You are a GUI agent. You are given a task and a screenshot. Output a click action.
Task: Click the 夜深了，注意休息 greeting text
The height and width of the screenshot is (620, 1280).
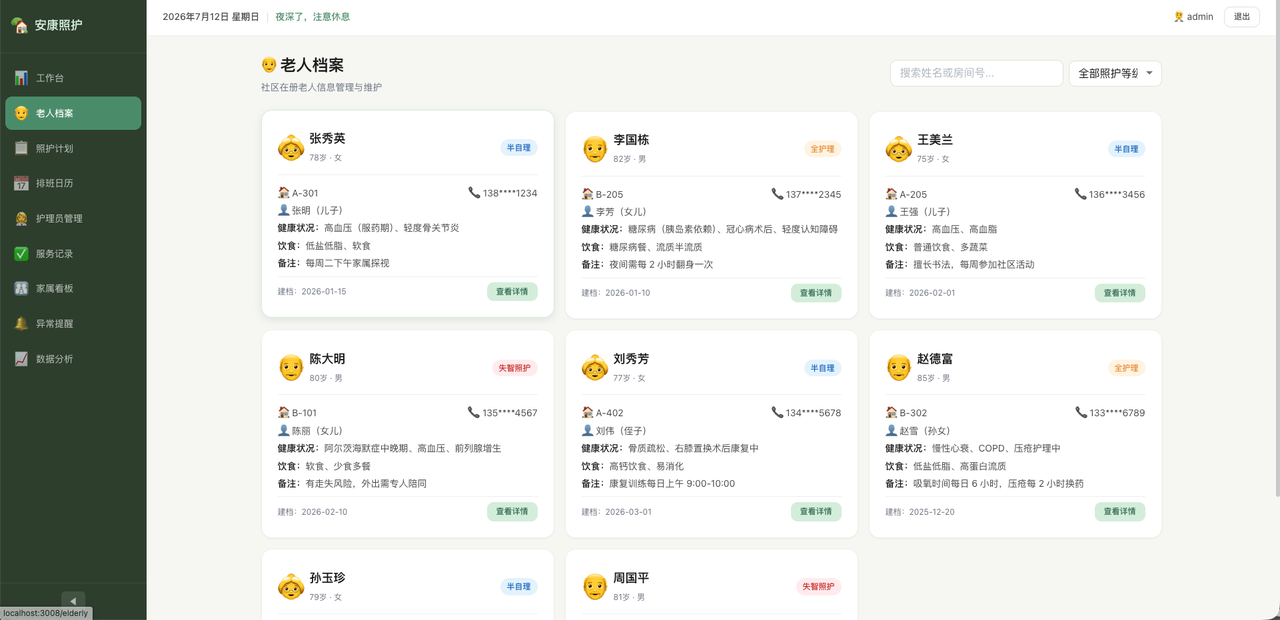(313, 17)
